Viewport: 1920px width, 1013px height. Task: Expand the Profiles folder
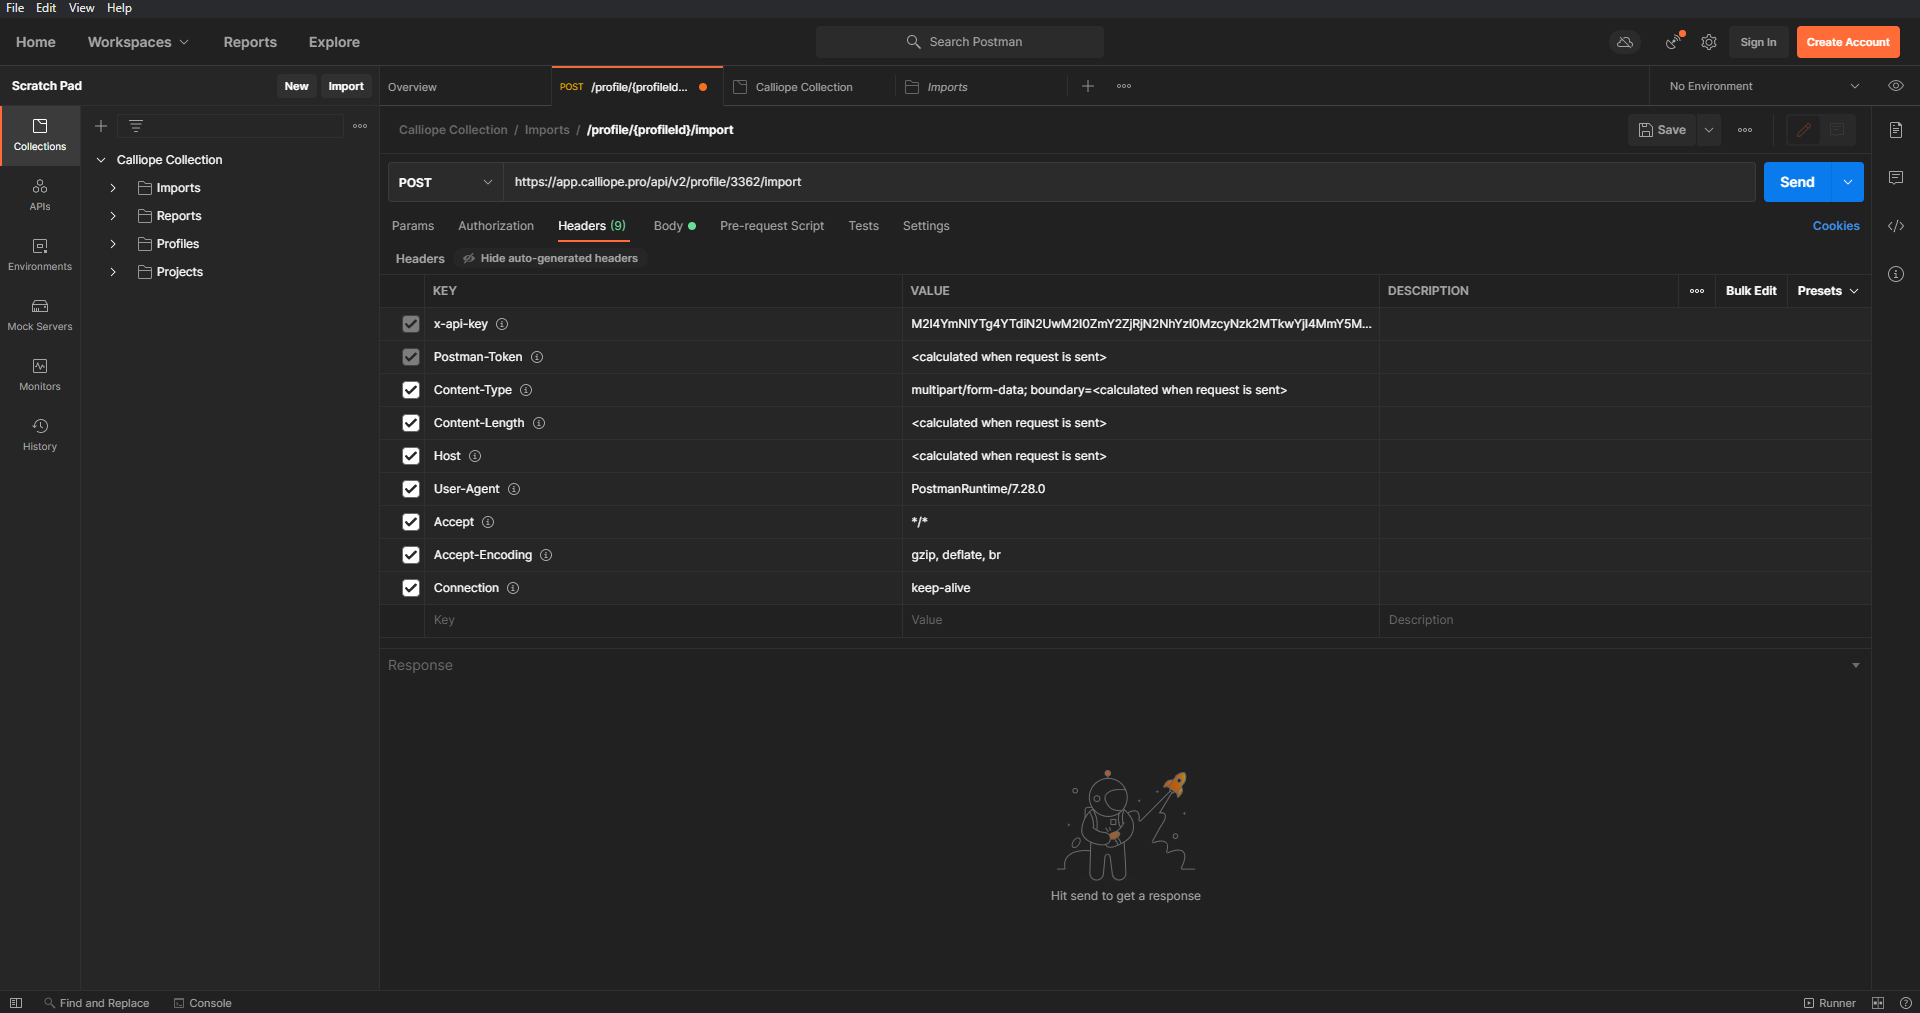[113, 244]
